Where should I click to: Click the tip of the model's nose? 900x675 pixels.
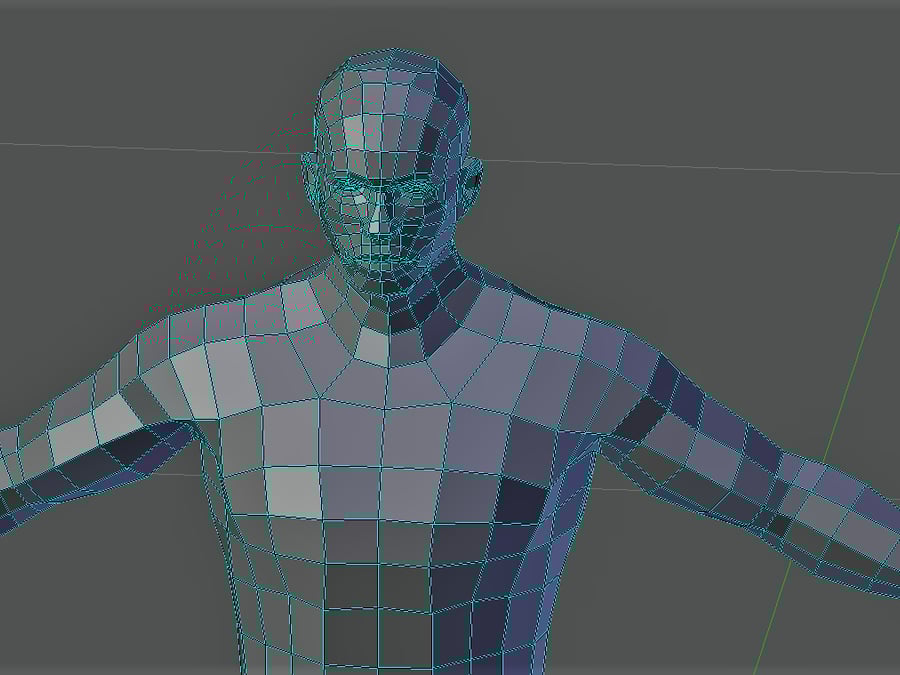(x=379, y=242)
